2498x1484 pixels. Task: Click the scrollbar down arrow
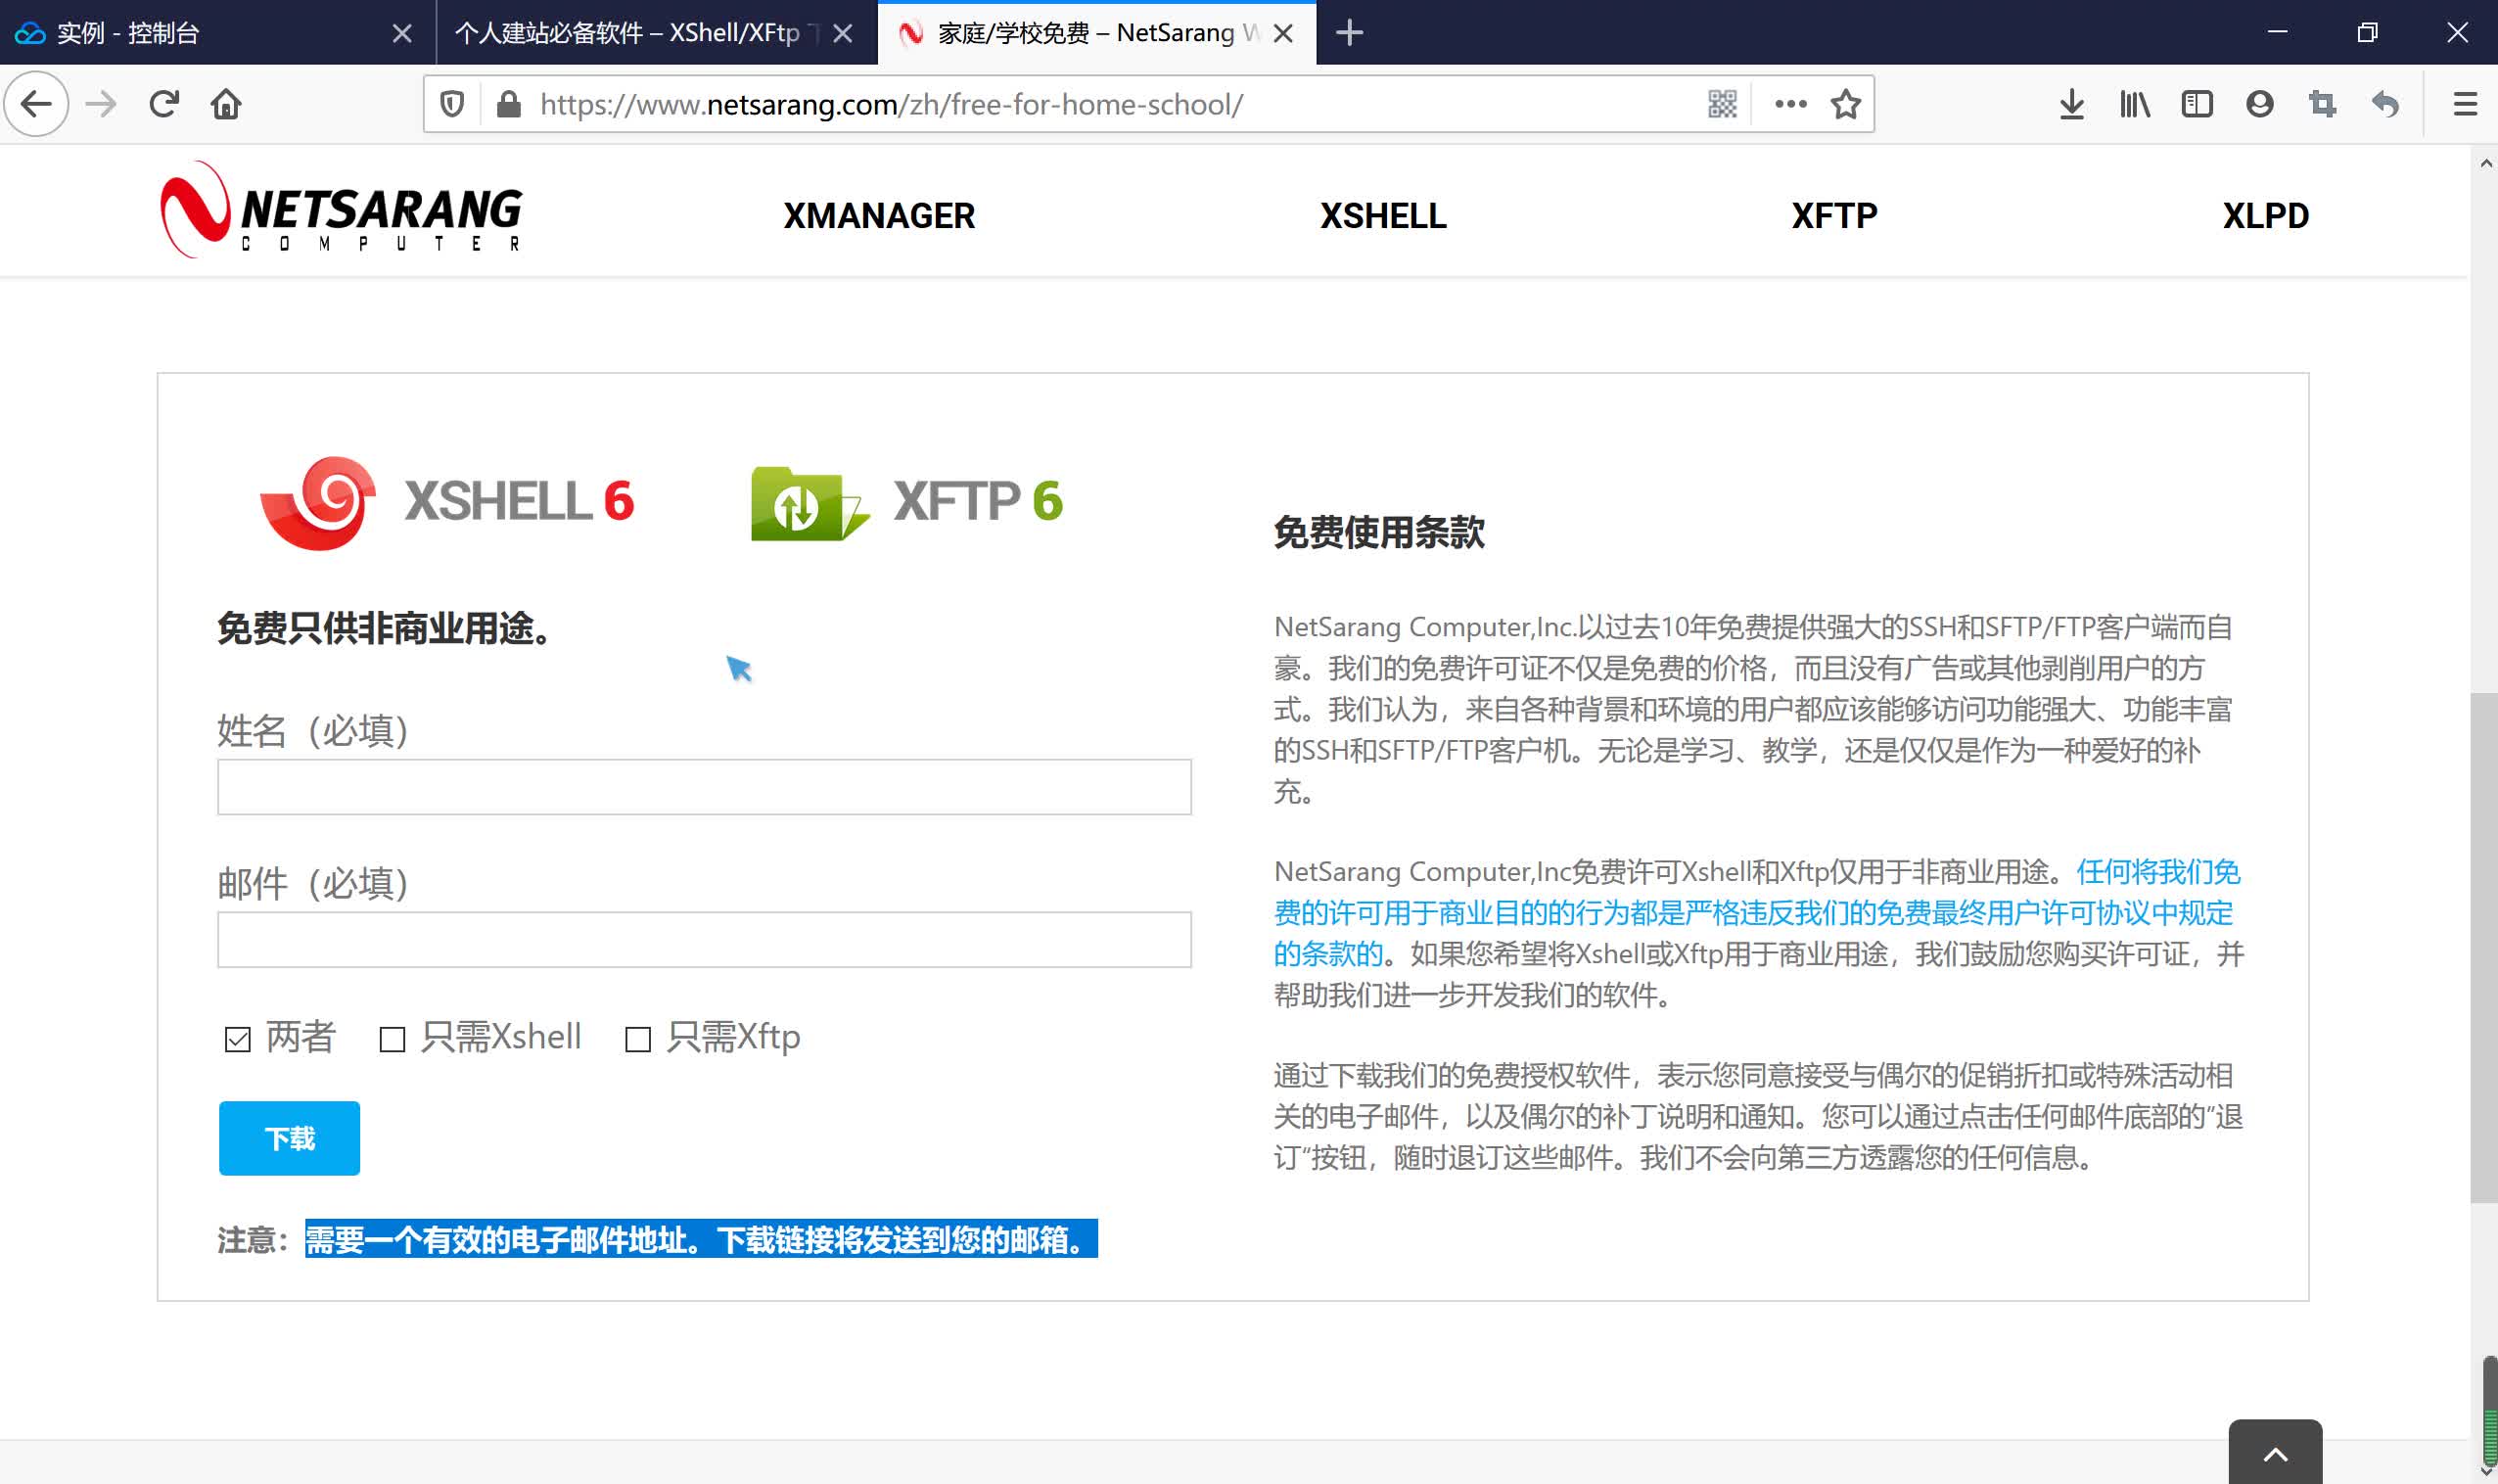(x=2485, y=1472)
